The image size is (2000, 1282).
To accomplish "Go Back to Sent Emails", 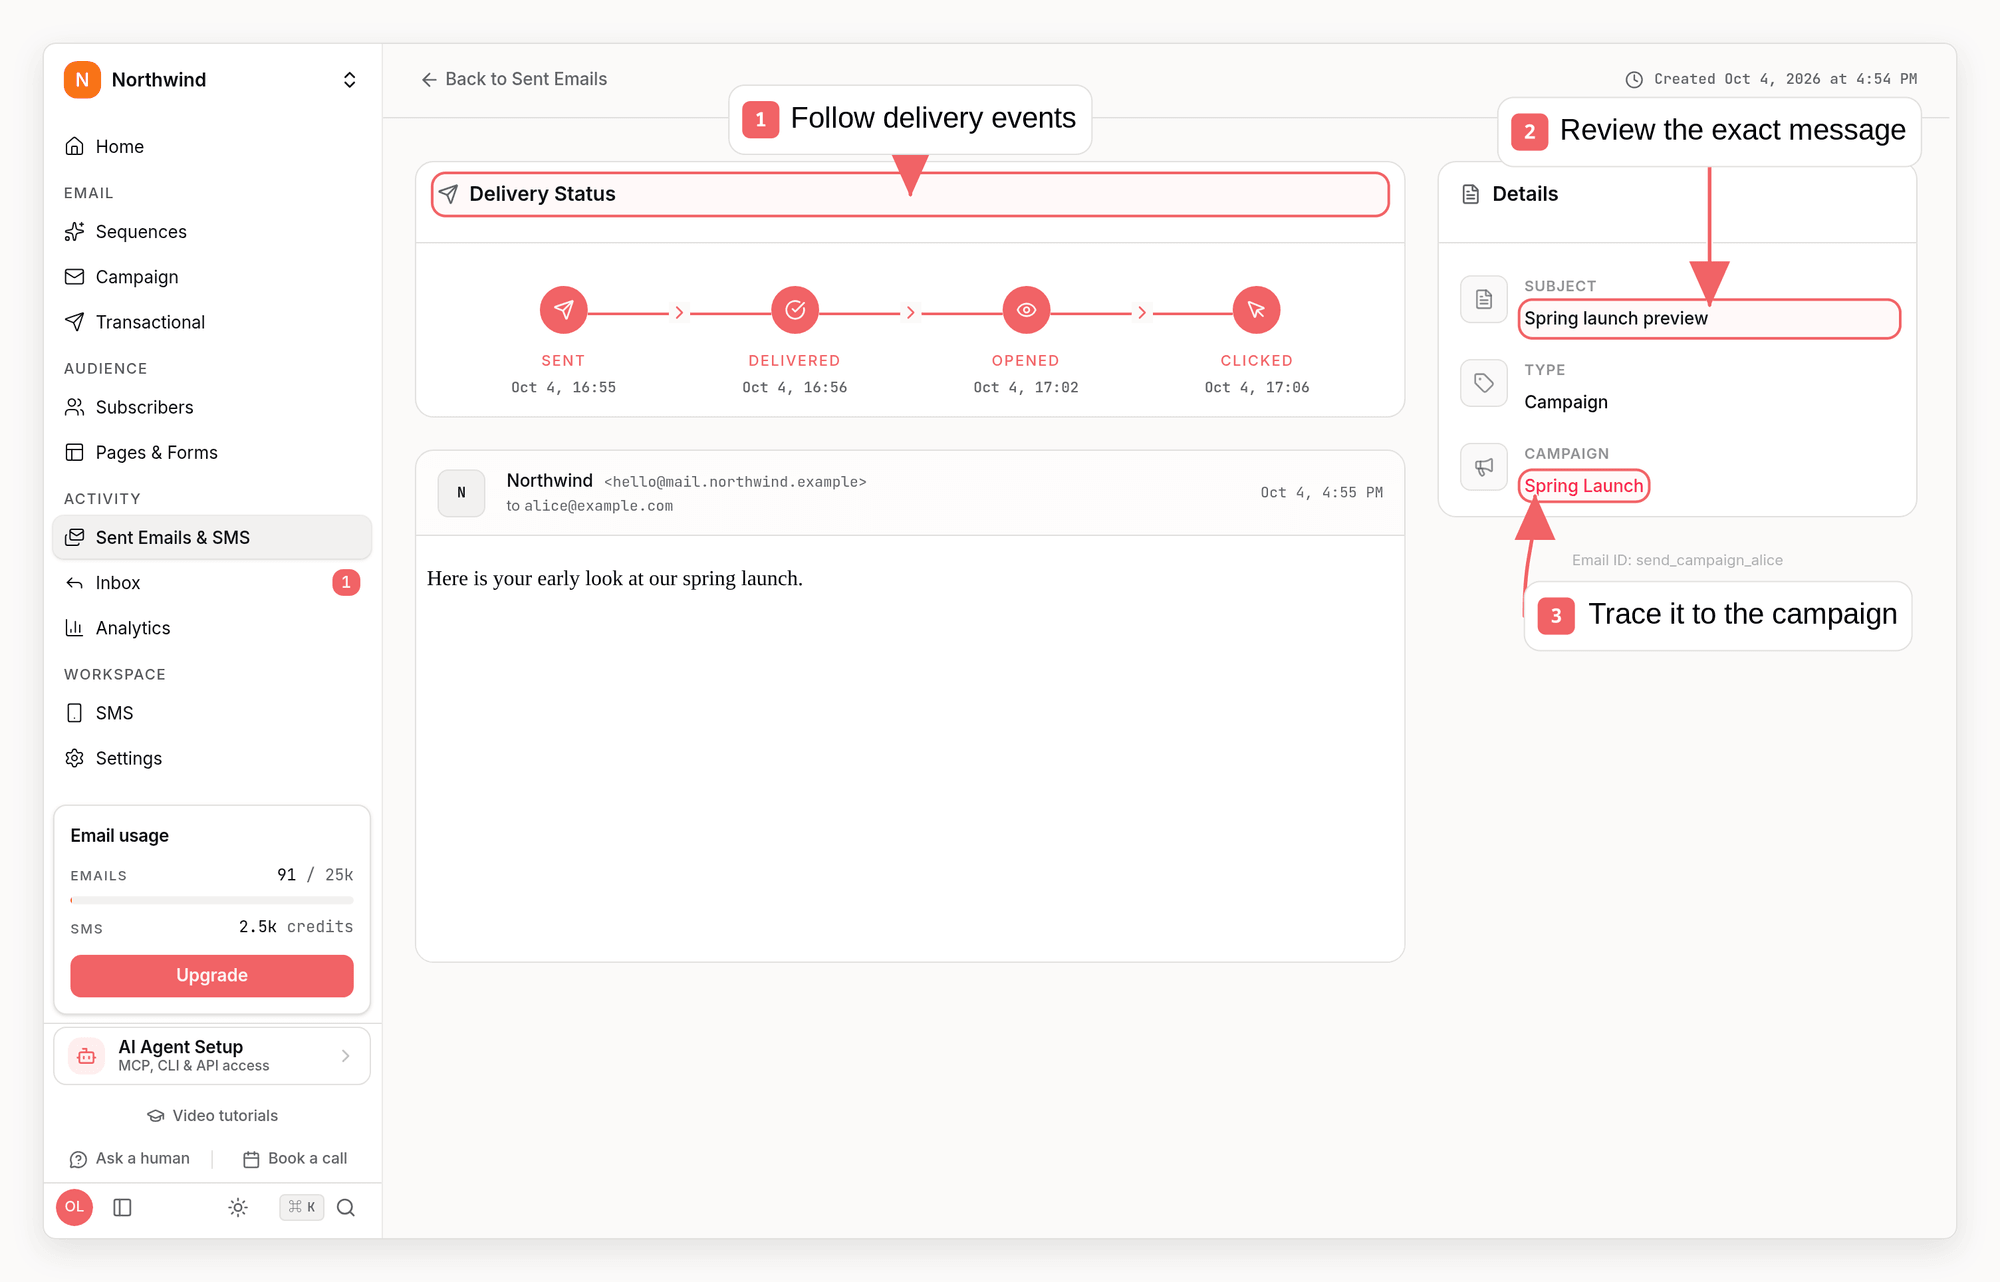I will click(514, 79).
